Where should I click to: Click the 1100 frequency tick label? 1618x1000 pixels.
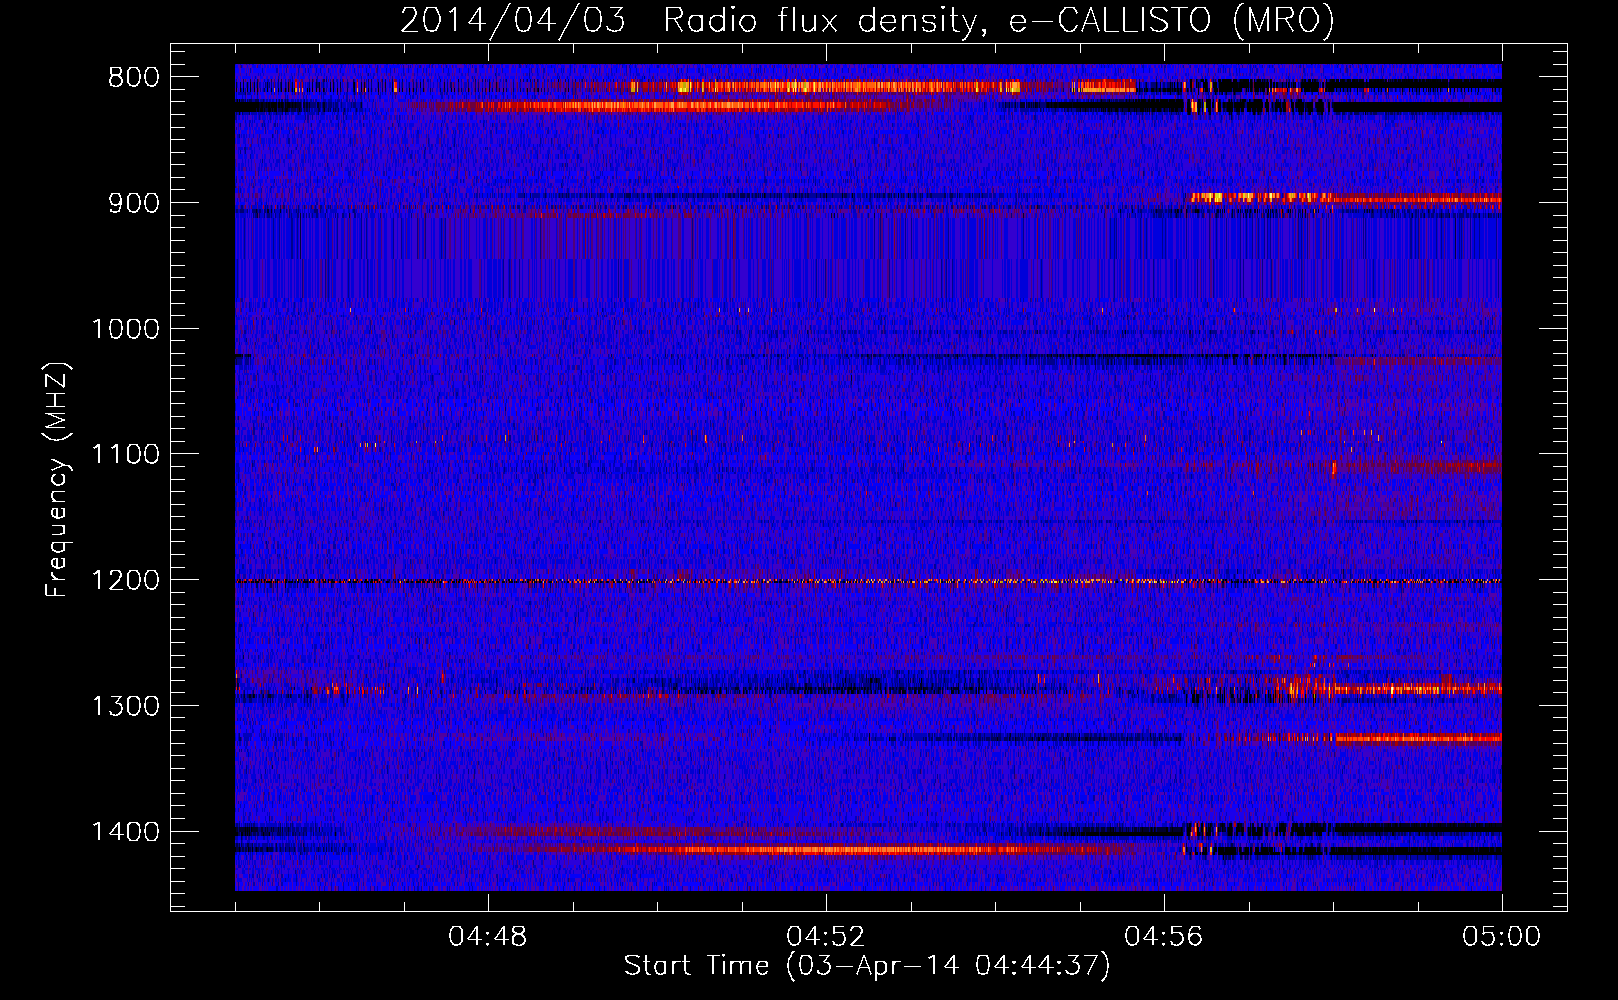click(x=125, y=454)
